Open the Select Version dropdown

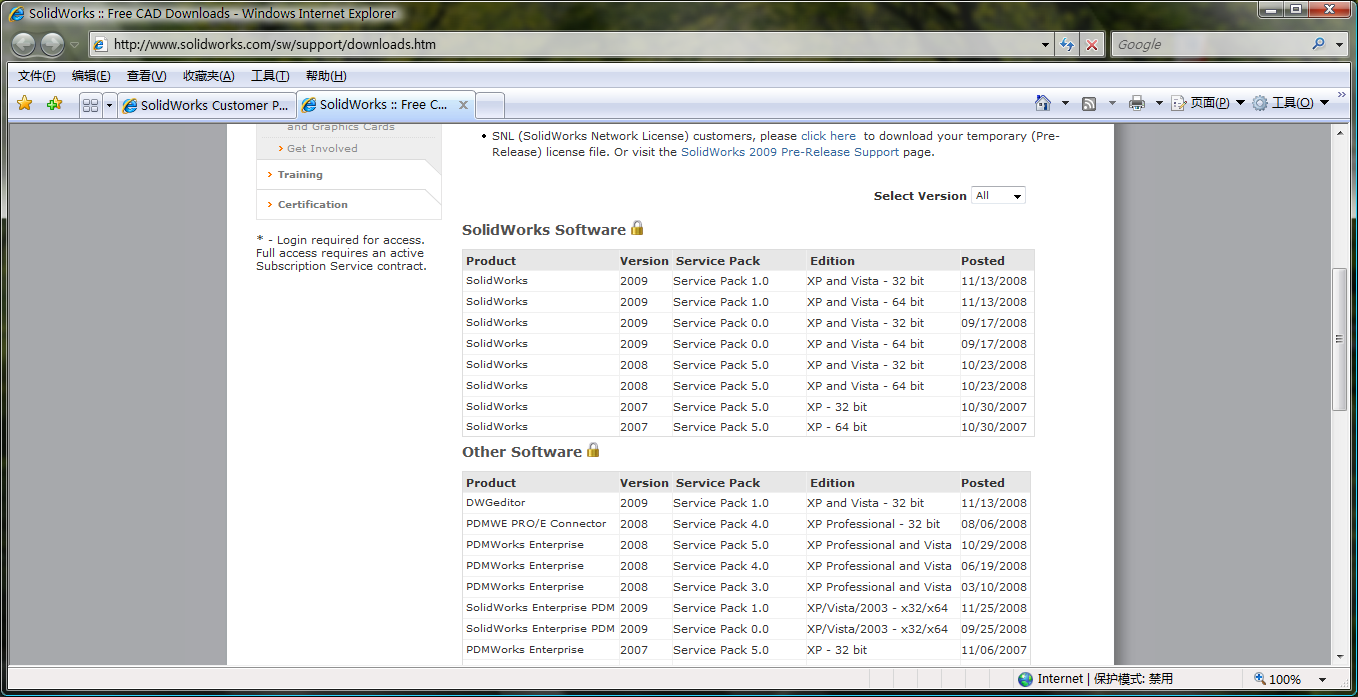coord(998,196)
